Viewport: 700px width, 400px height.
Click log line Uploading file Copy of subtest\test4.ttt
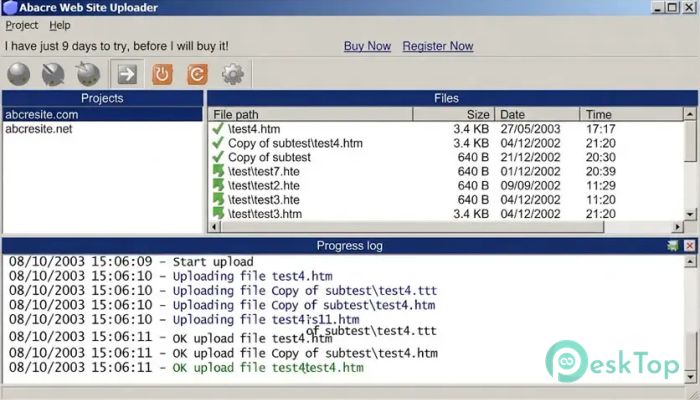pyautogui.click(x=223, y=291)
